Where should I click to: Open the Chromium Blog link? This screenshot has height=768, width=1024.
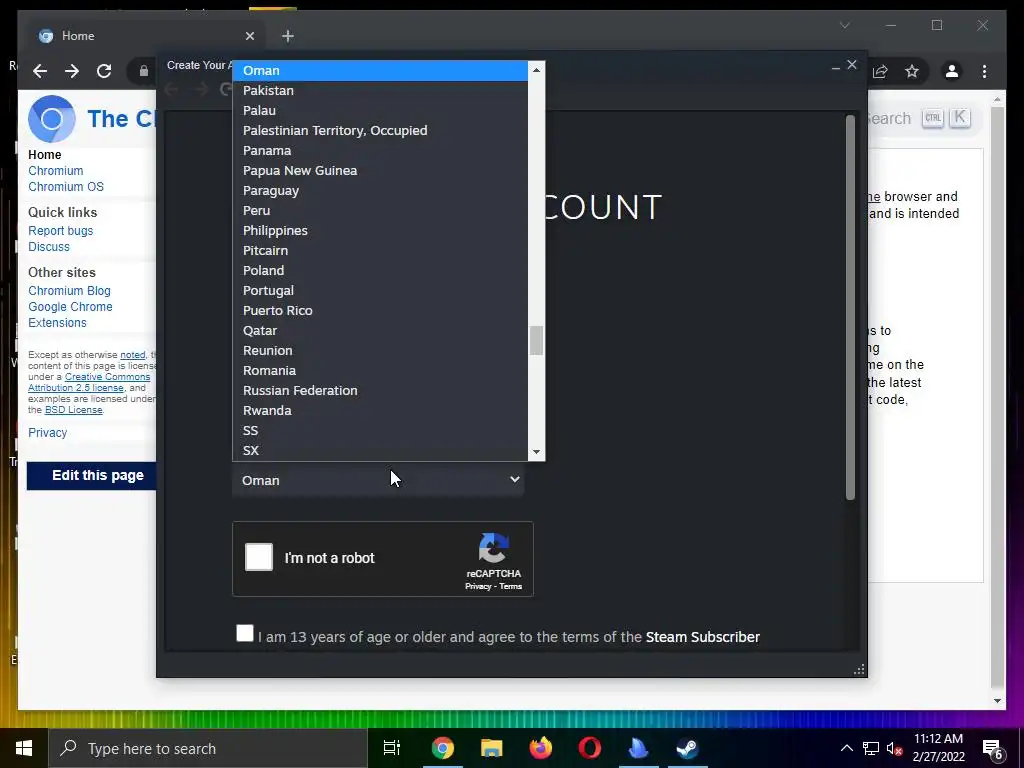[x=69, y=291]
